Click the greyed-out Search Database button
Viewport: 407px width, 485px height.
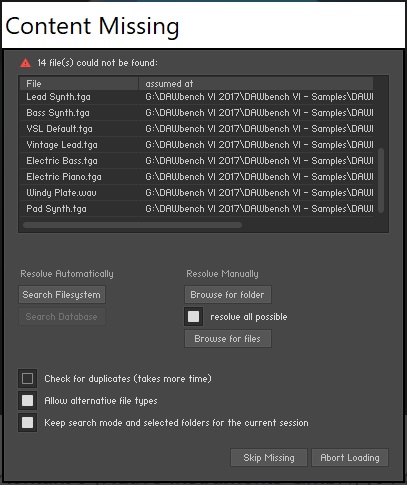click(x=62, y=317)
